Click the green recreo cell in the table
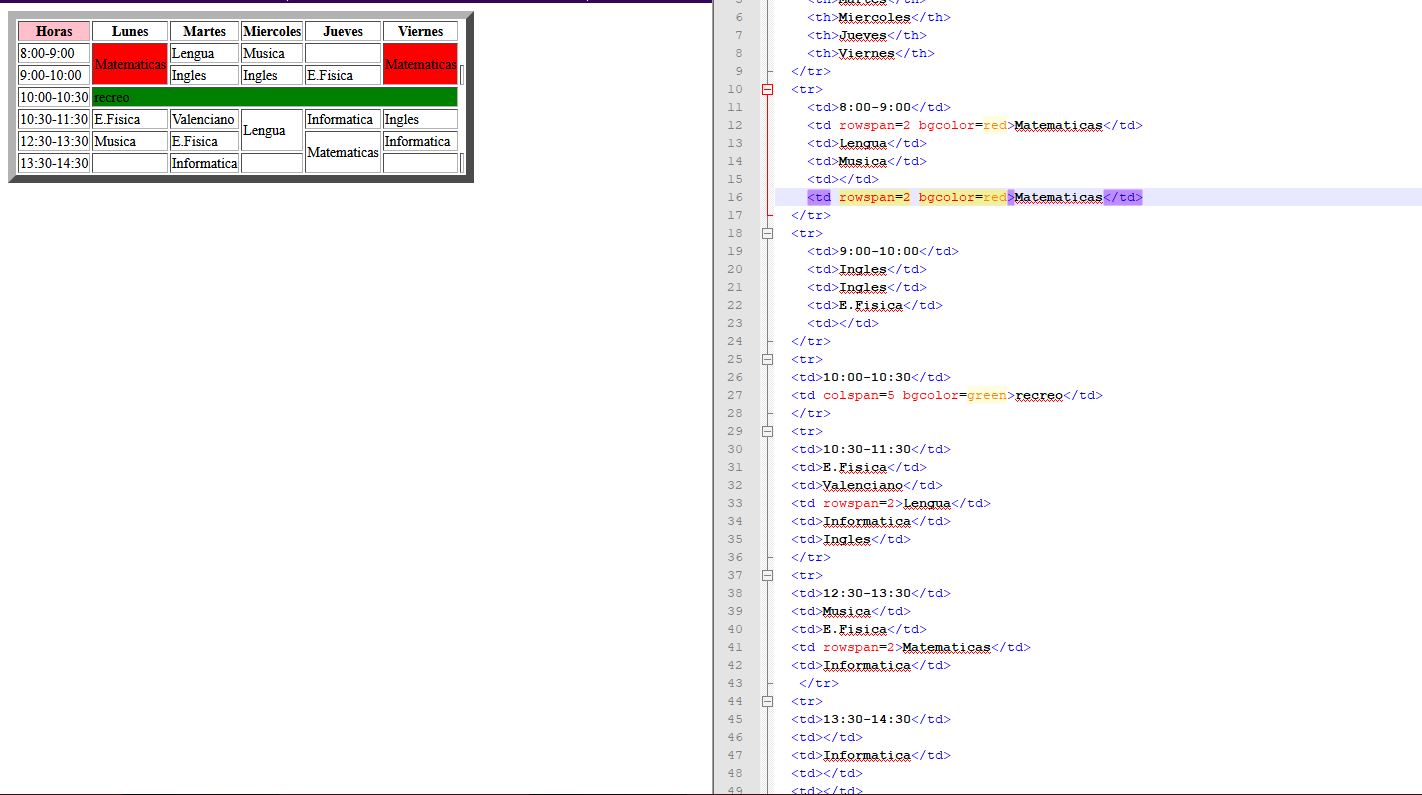Viewport: 1422px width, 795px height. point(274,97)
